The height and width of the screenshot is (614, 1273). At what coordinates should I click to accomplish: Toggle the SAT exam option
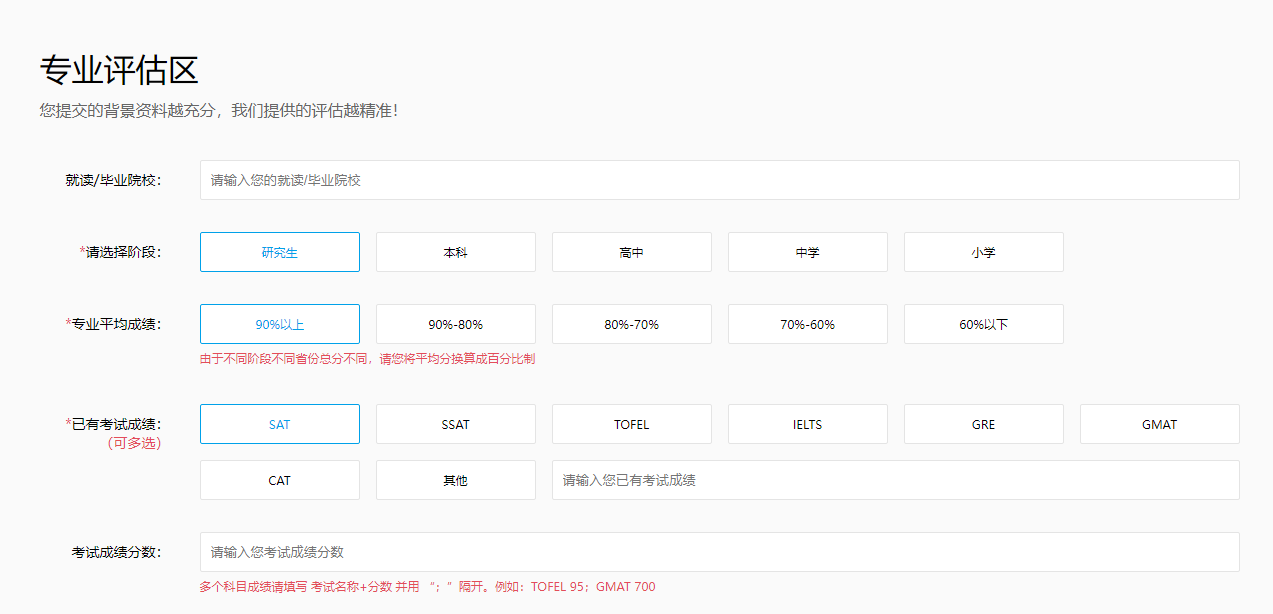(280, 424)
